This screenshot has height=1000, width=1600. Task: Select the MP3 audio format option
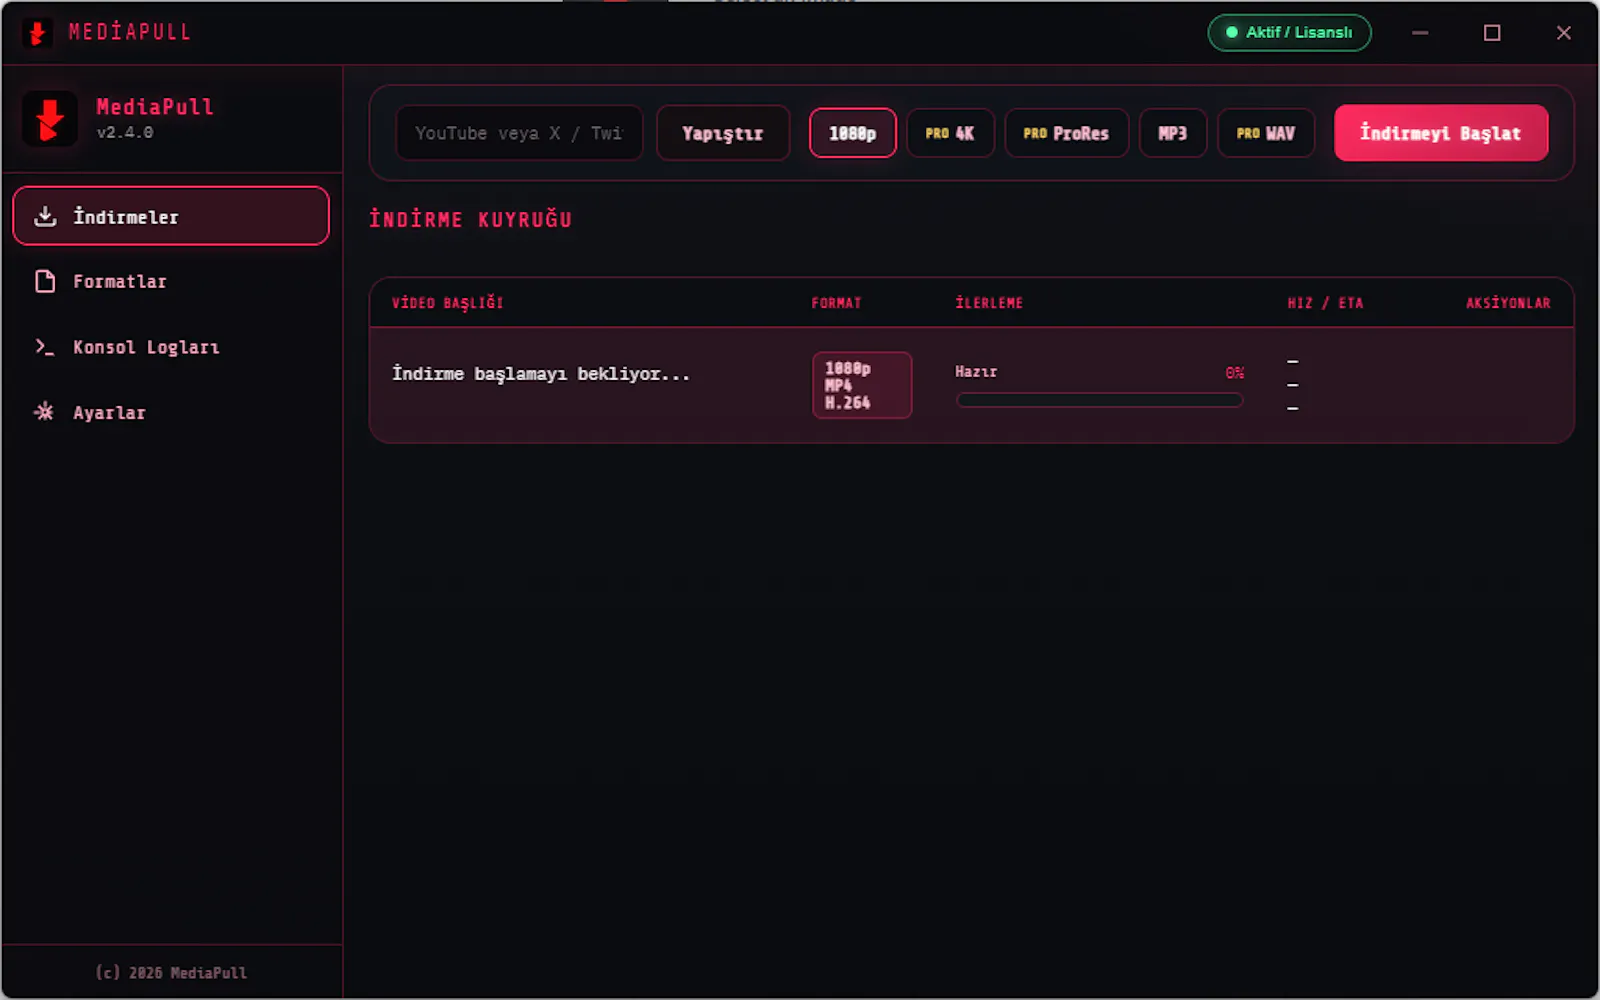[1173, 133]
